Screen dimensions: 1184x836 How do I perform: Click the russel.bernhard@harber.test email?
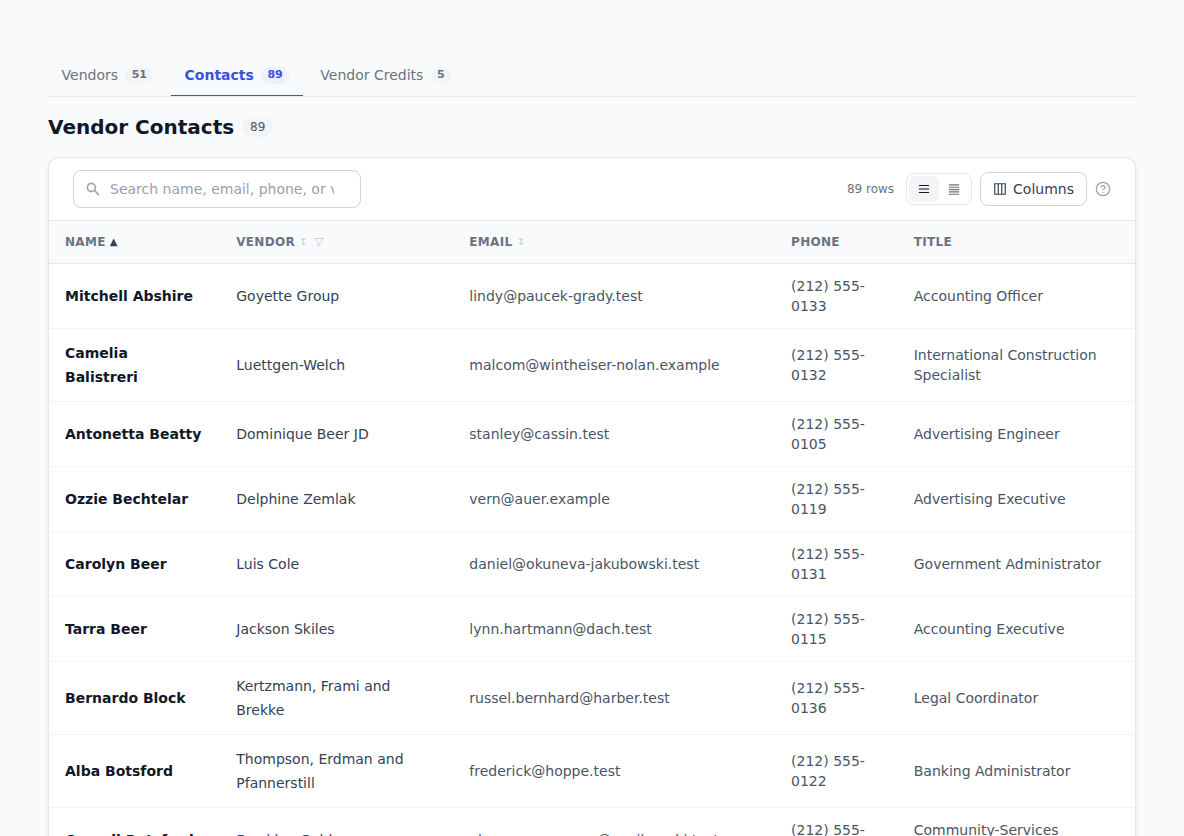569,699
